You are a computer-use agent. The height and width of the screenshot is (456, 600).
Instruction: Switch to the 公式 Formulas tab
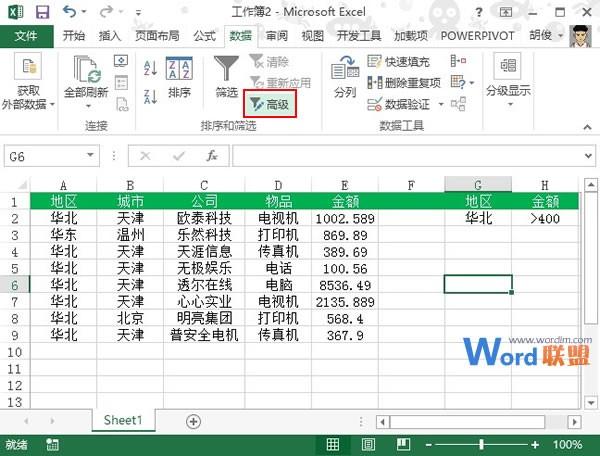click(204, 36)
